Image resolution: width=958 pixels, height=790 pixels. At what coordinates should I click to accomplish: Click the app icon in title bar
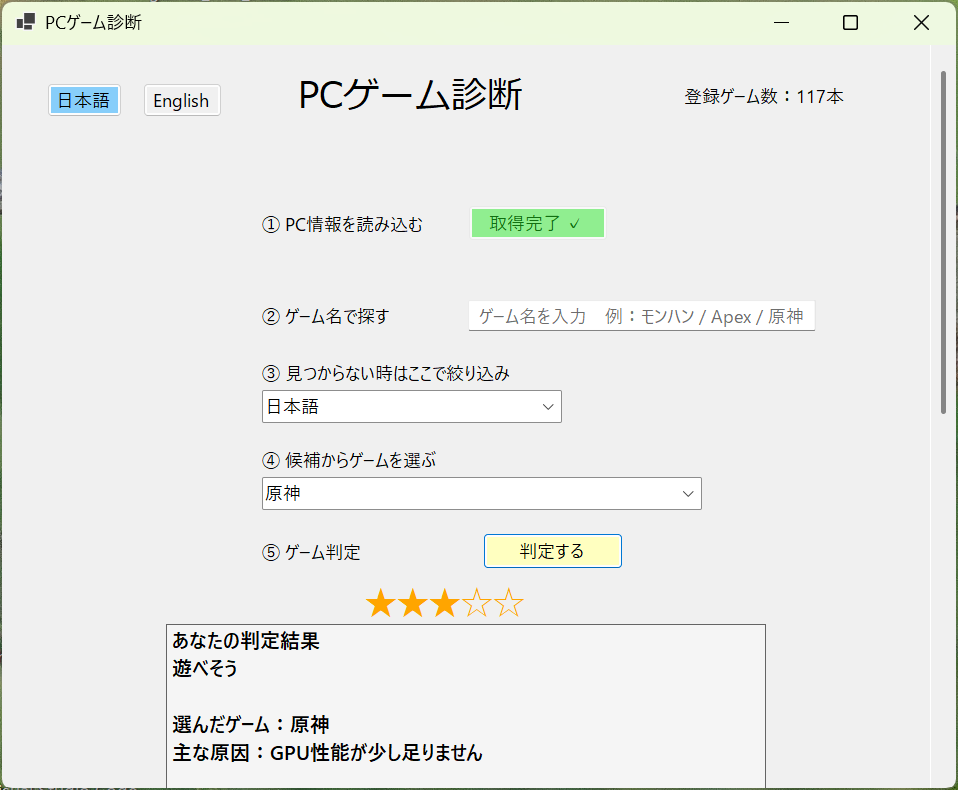click(x=26, y=23)
